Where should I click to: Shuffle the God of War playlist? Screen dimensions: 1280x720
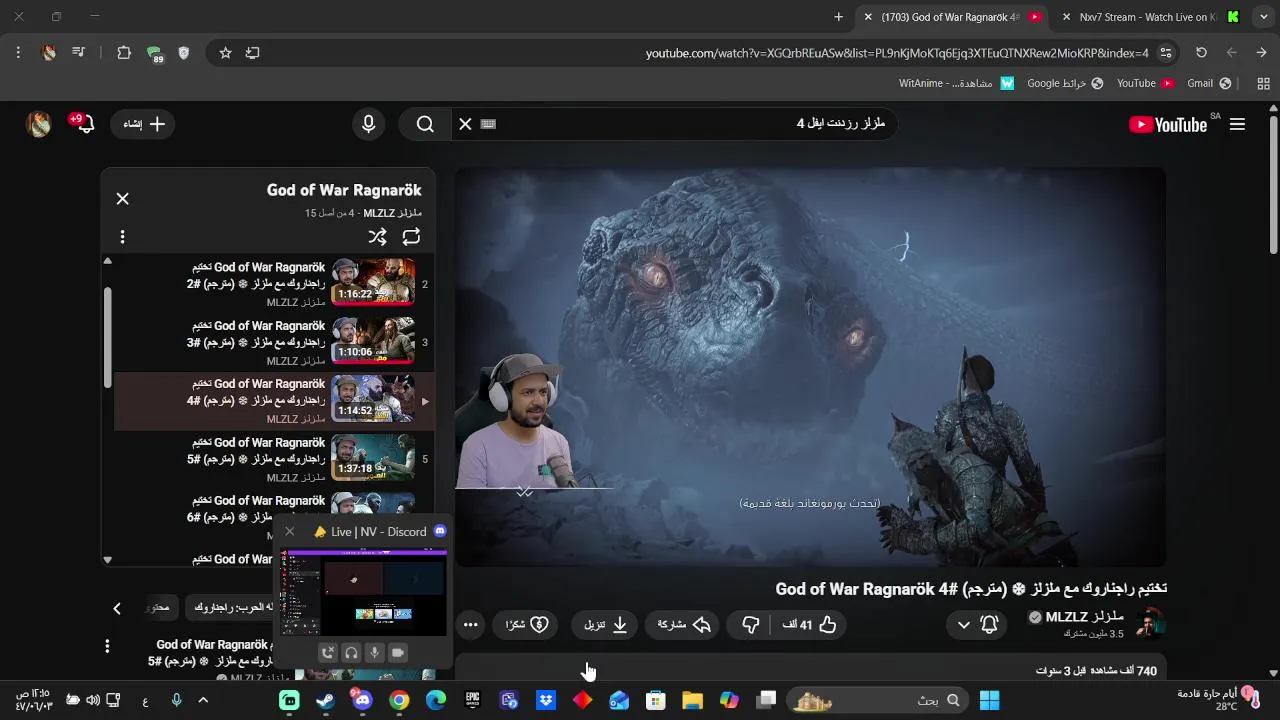pos(377,237)
